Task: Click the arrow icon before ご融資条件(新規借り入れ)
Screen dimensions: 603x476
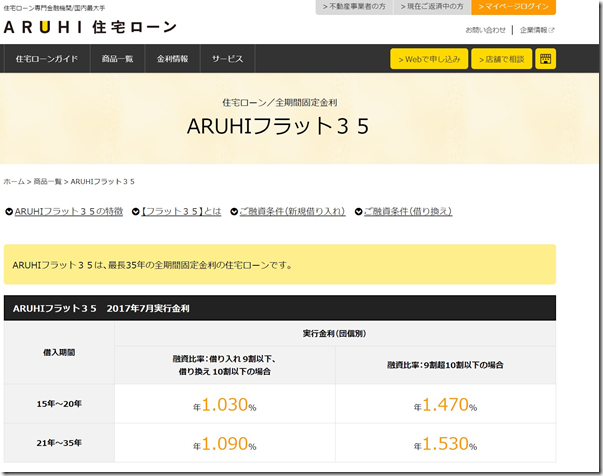Action: click(x=234, y=212)
